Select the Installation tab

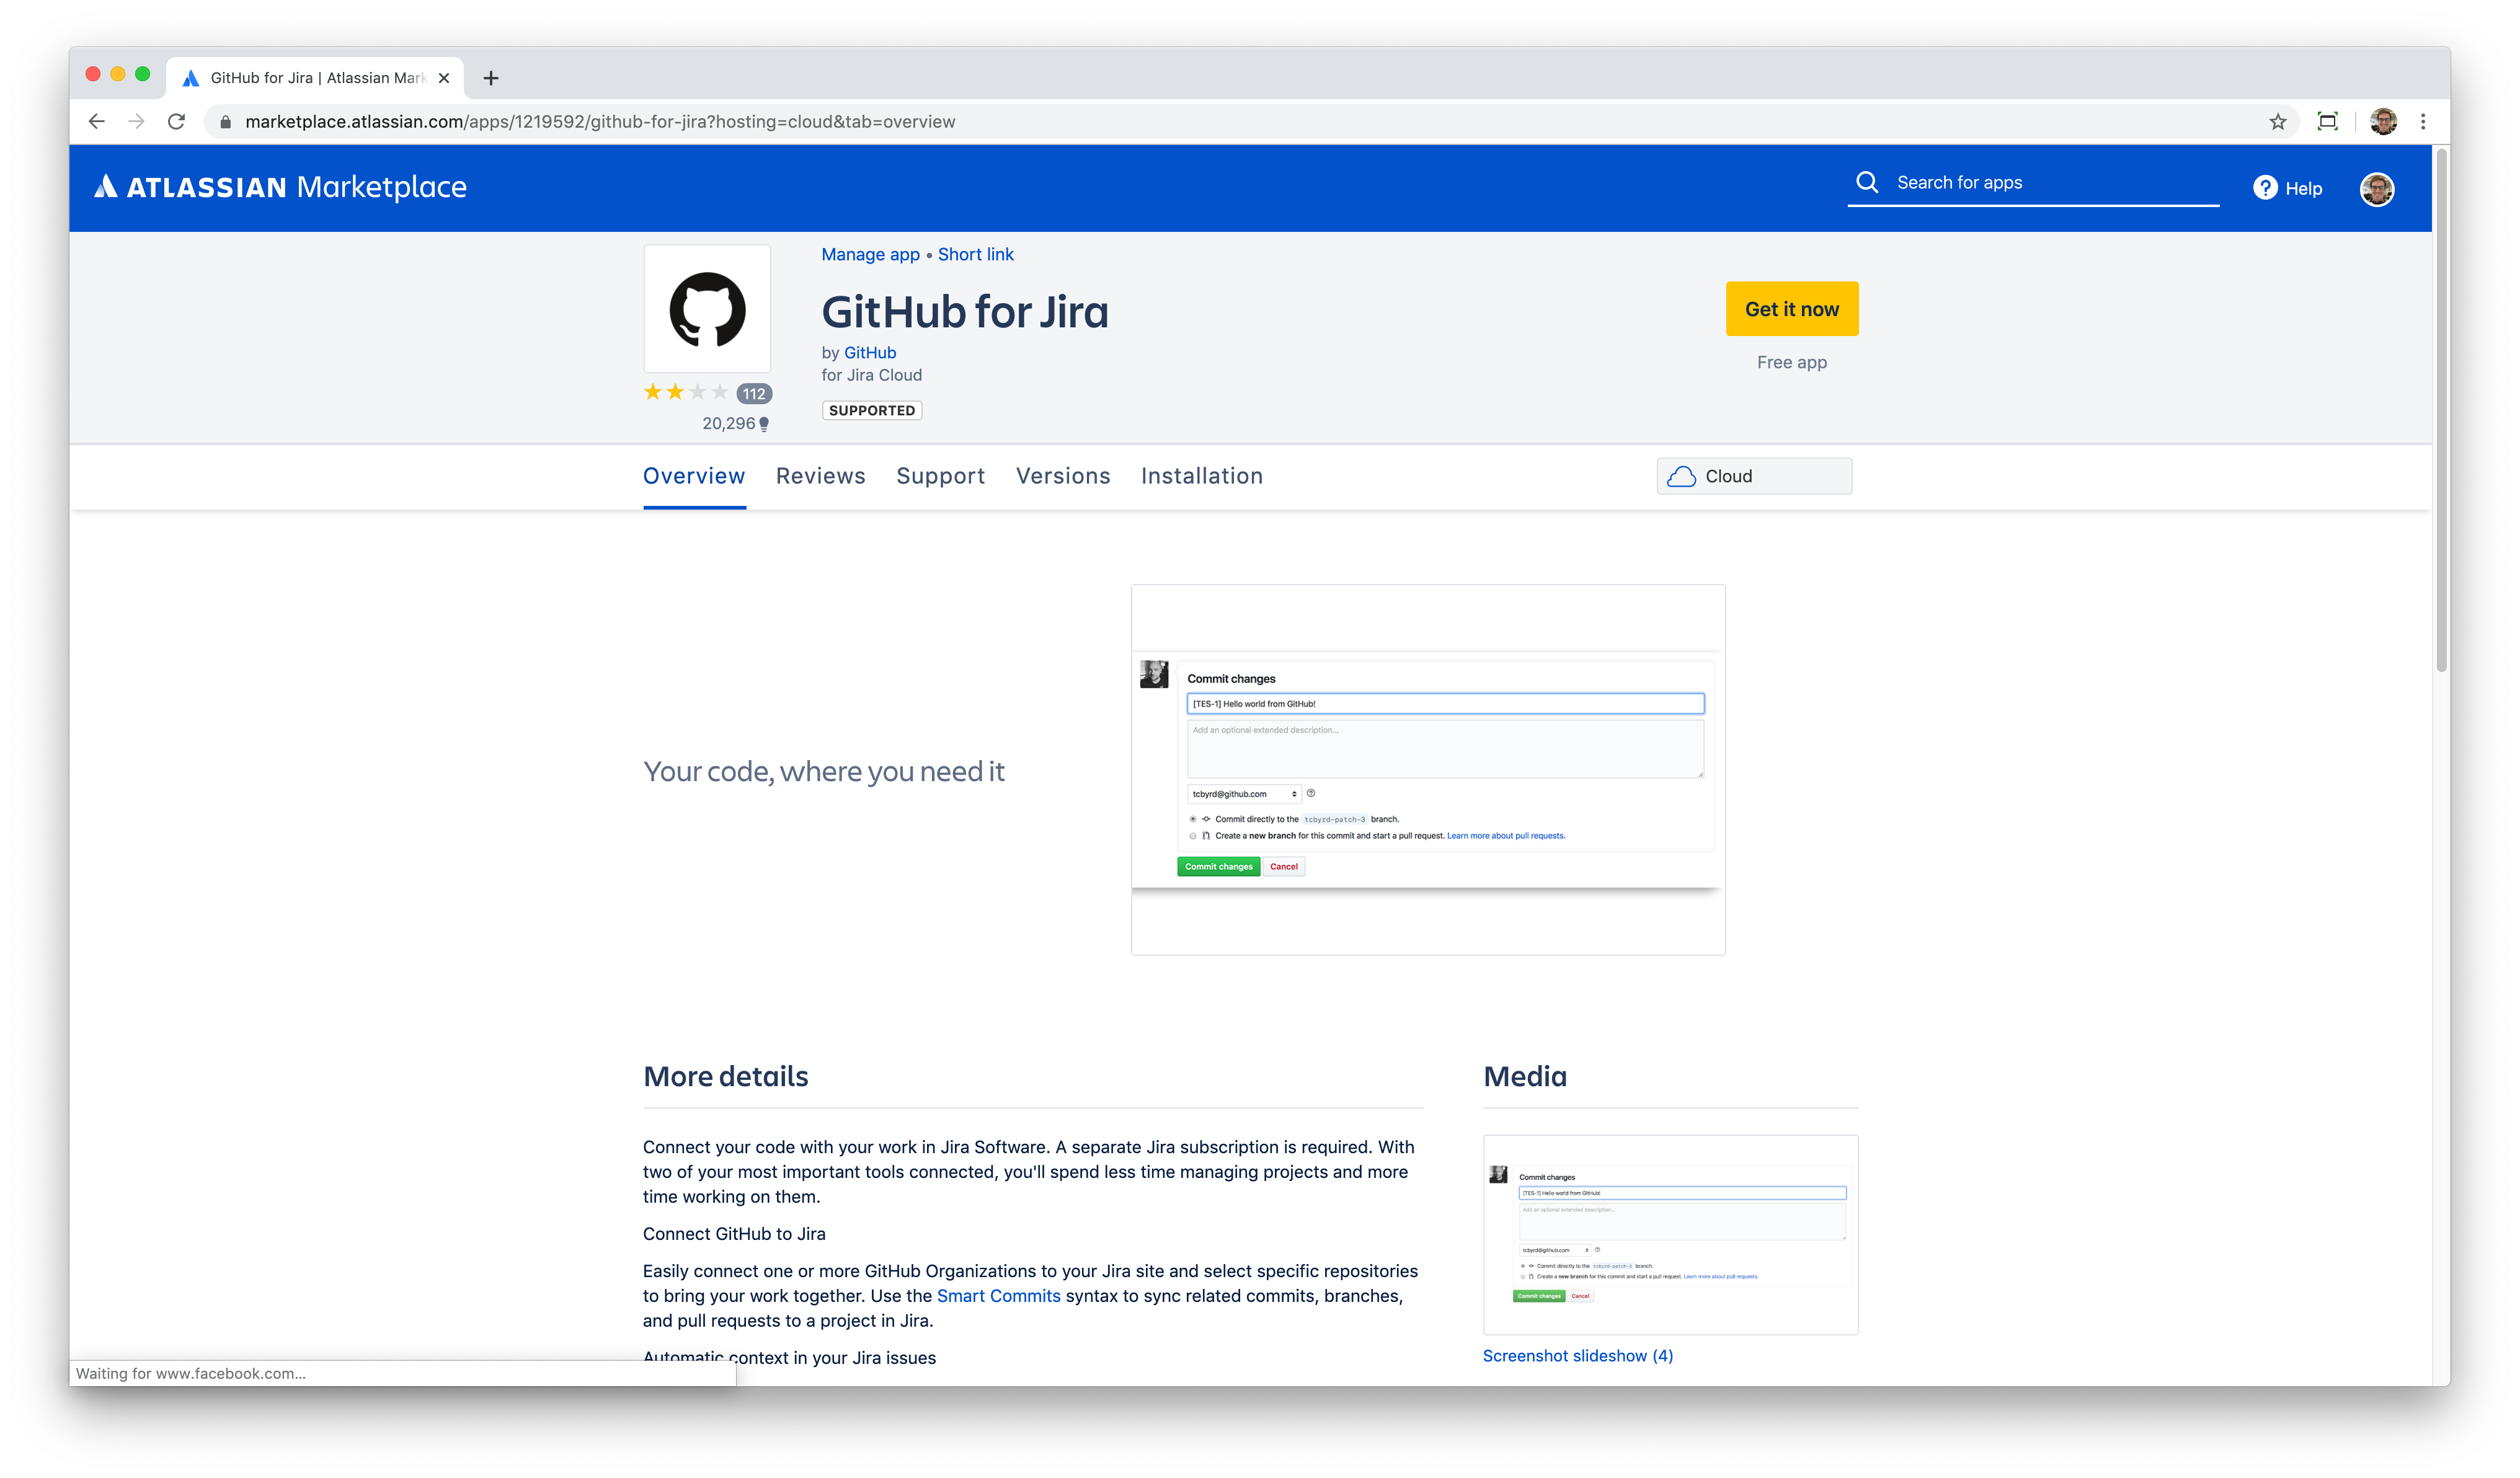click(x=1201, y=476)
